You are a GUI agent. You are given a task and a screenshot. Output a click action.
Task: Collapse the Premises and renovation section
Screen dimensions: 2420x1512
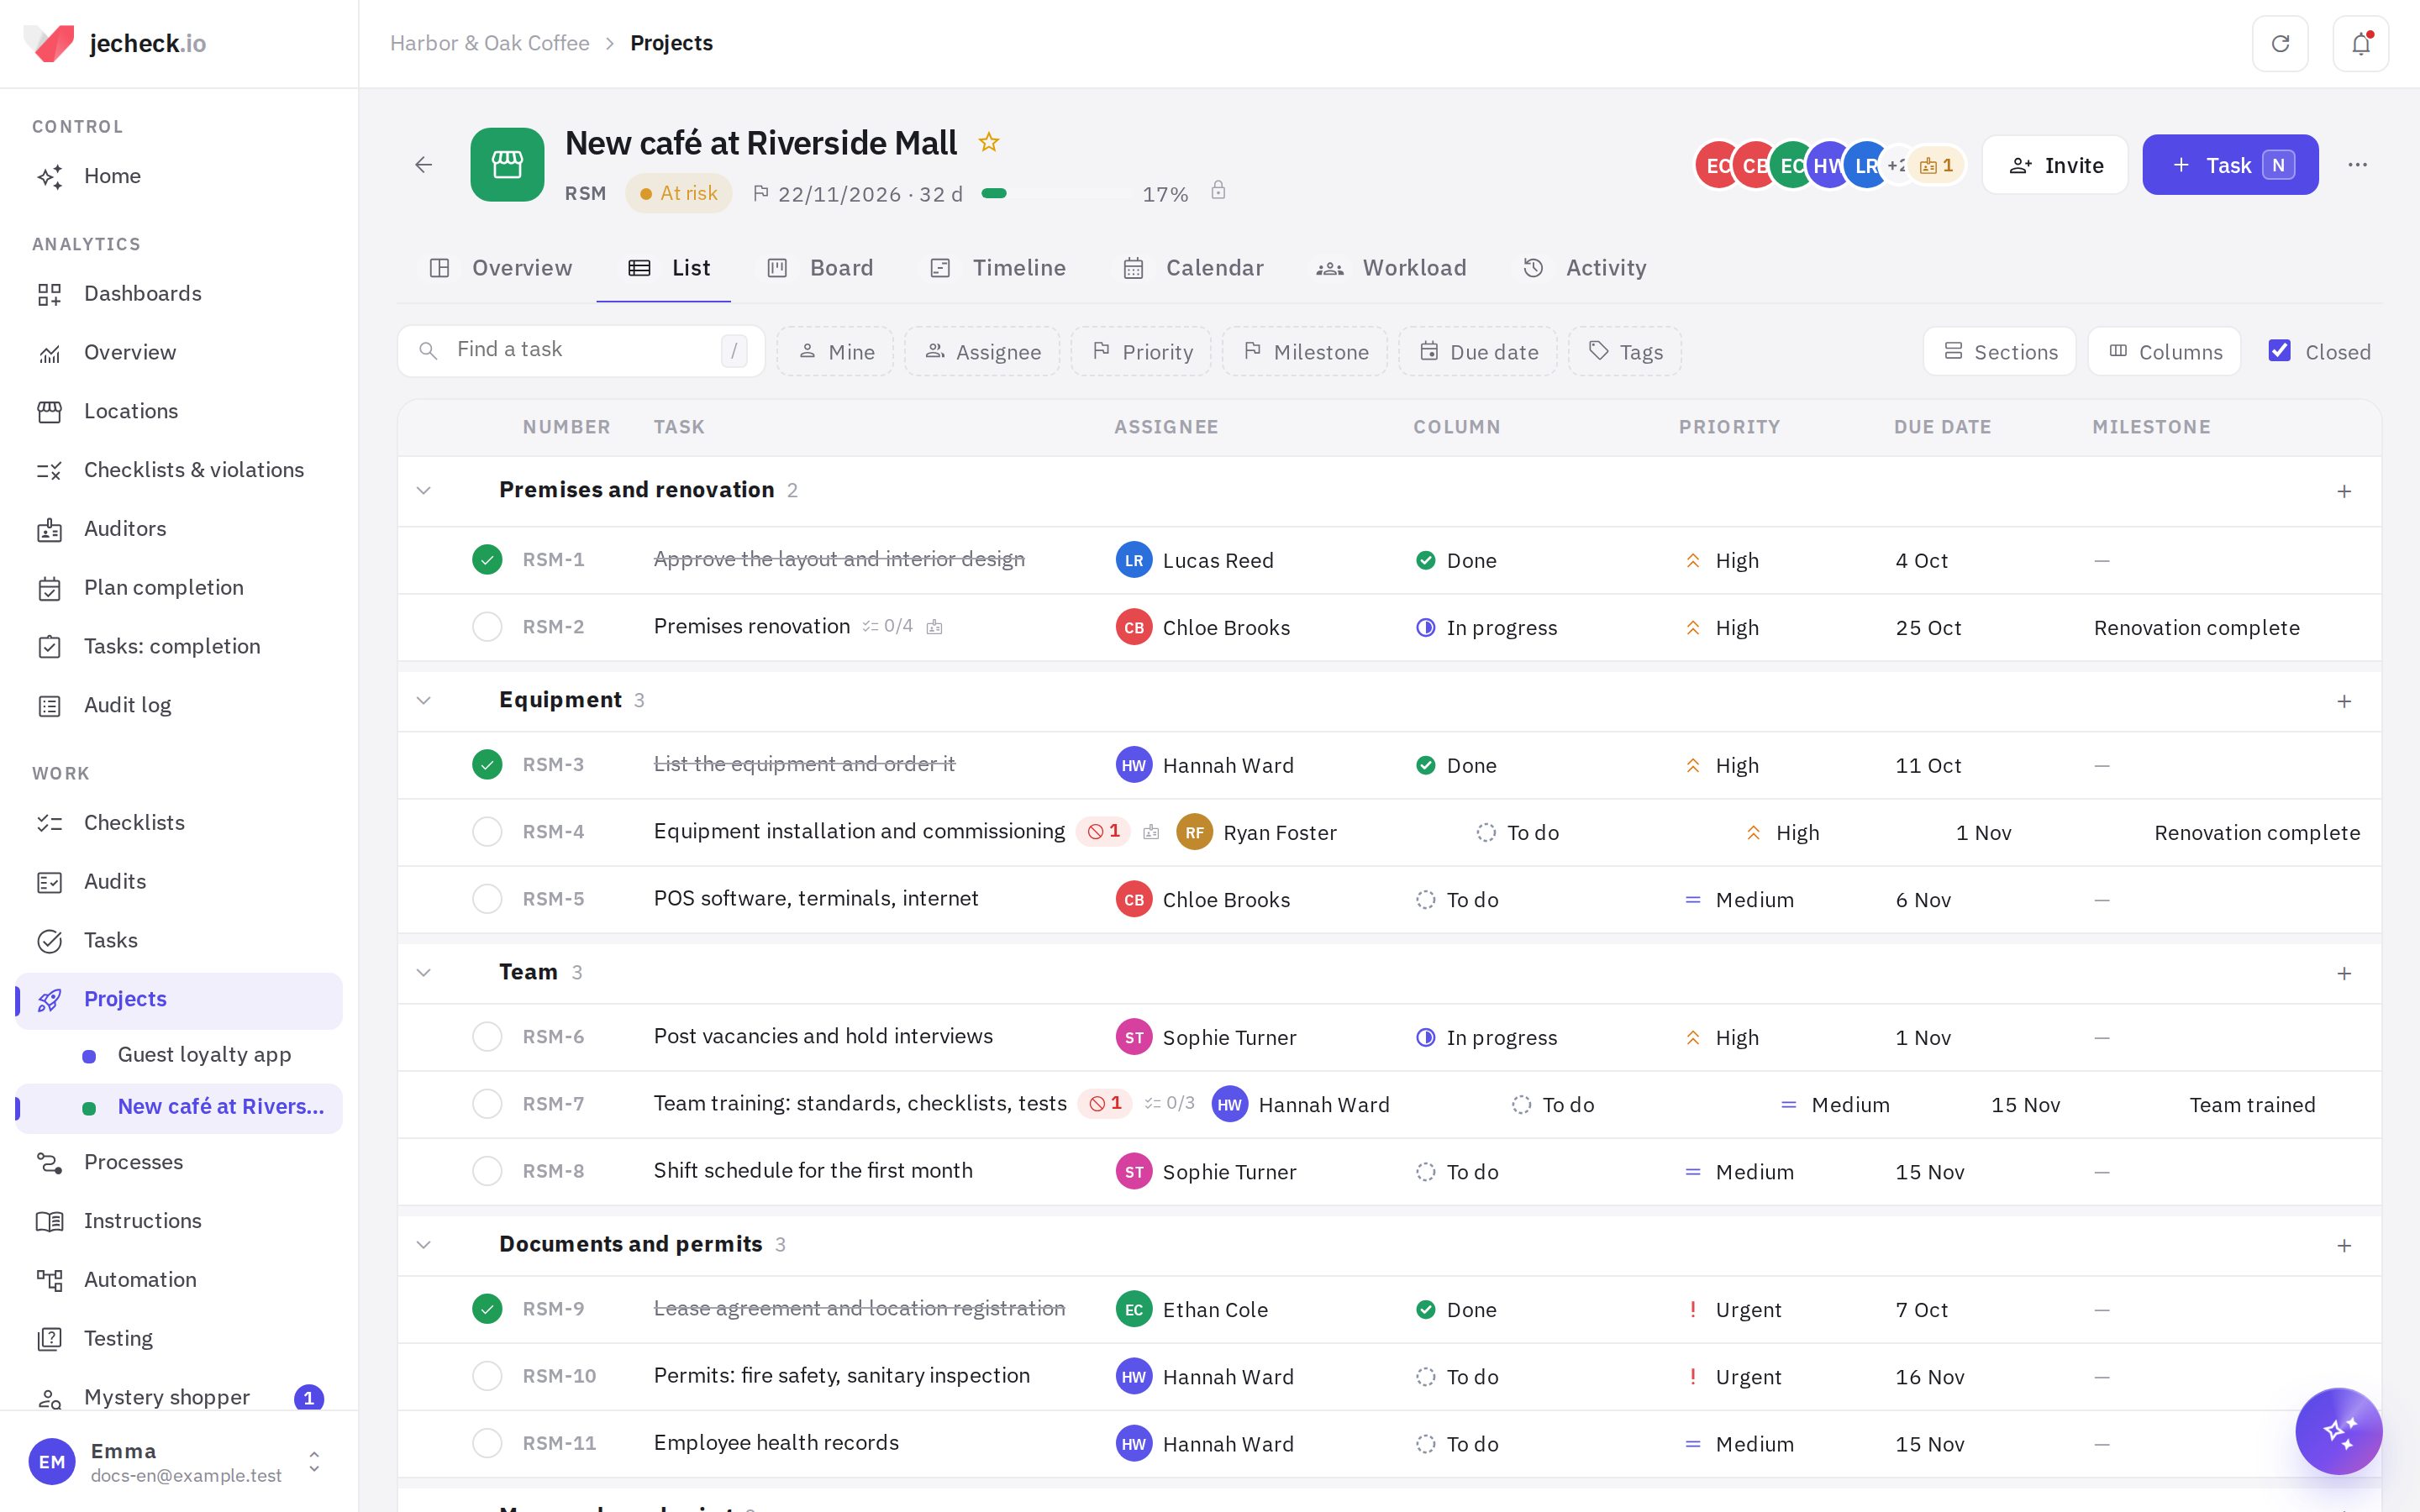coord(424,491)
